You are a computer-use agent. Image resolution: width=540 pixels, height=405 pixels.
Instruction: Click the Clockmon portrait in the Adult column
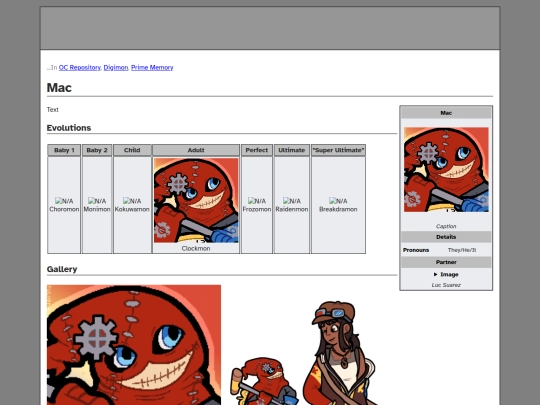tap(196, 200)
